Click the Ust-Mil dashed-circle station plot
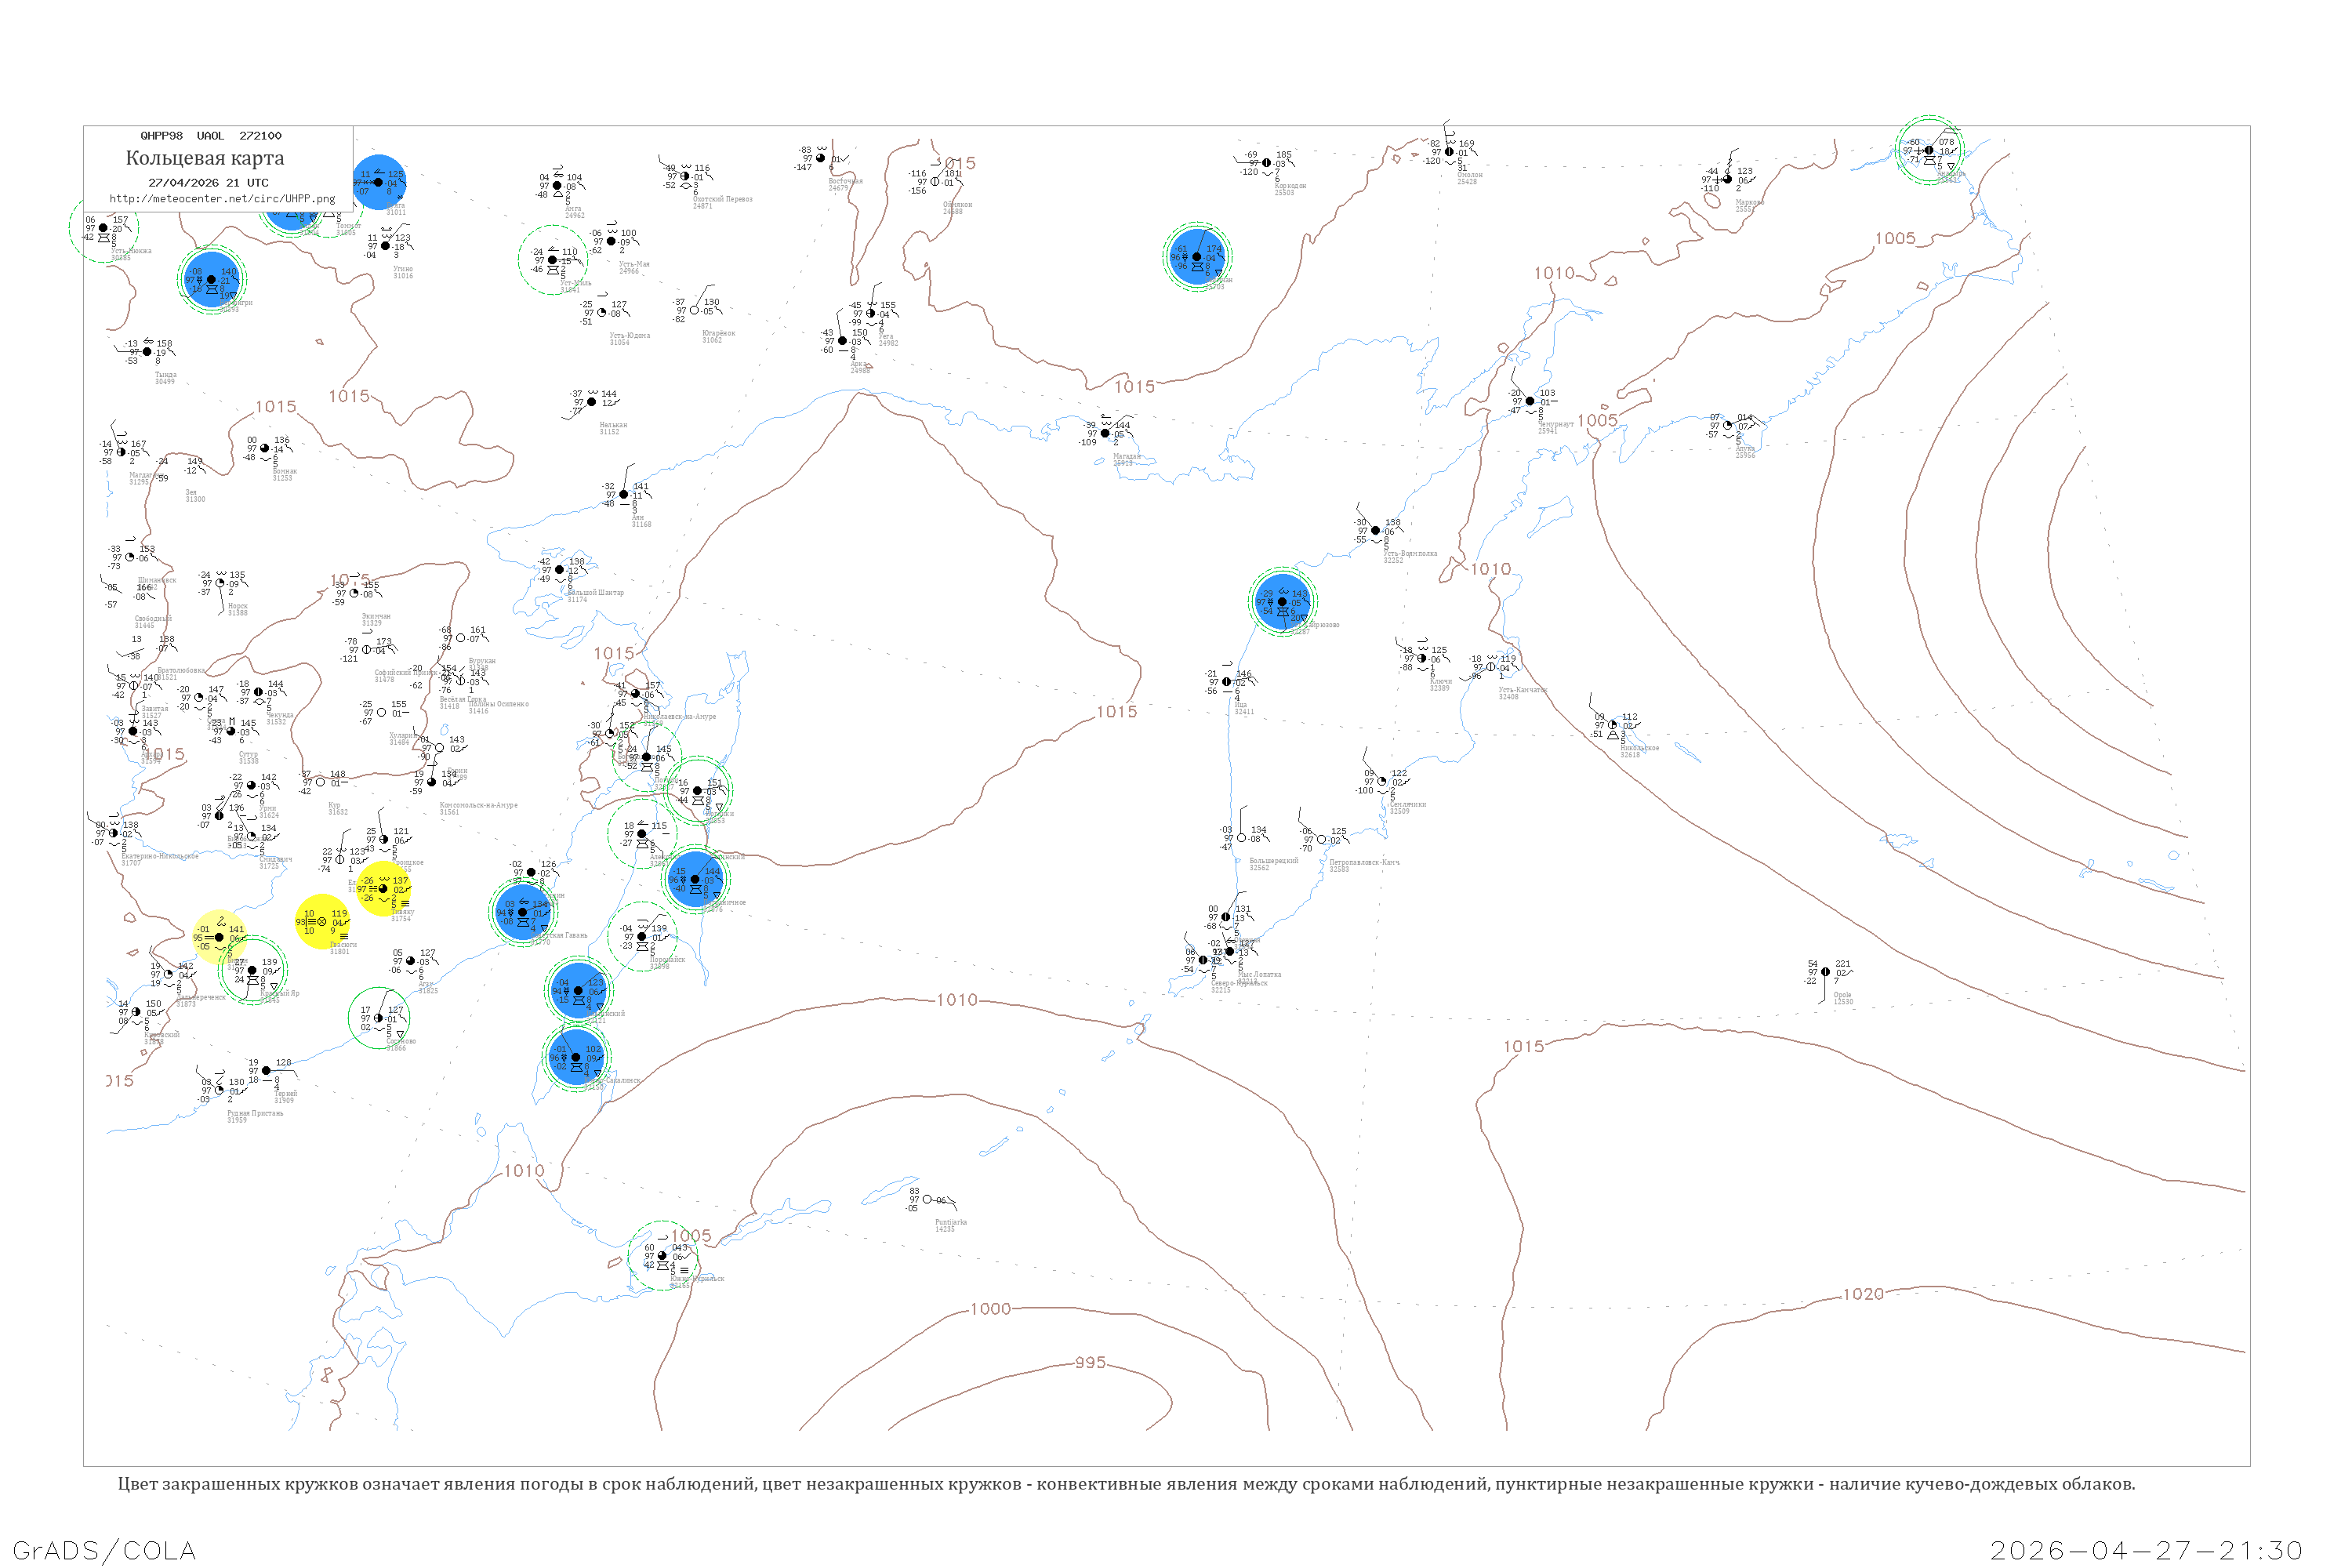This screenshot has width=2352, height=1568. tap(552, 260)
